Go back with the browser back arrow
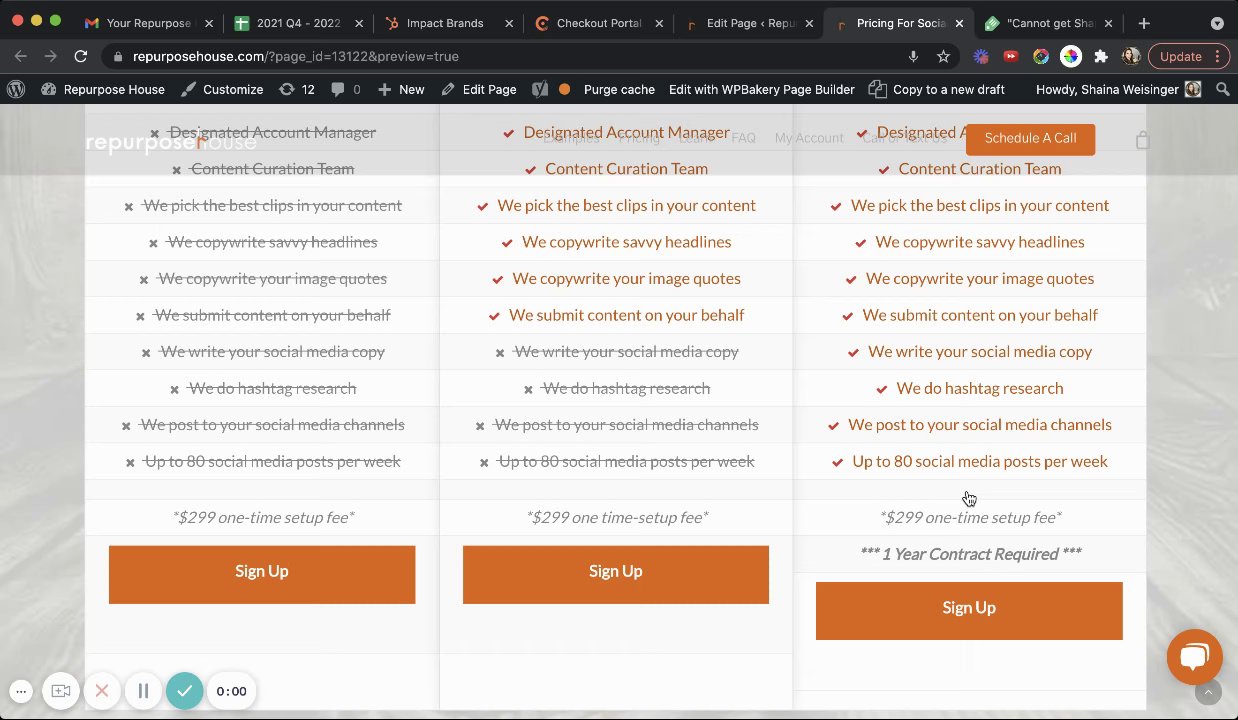 coord(20,57)
